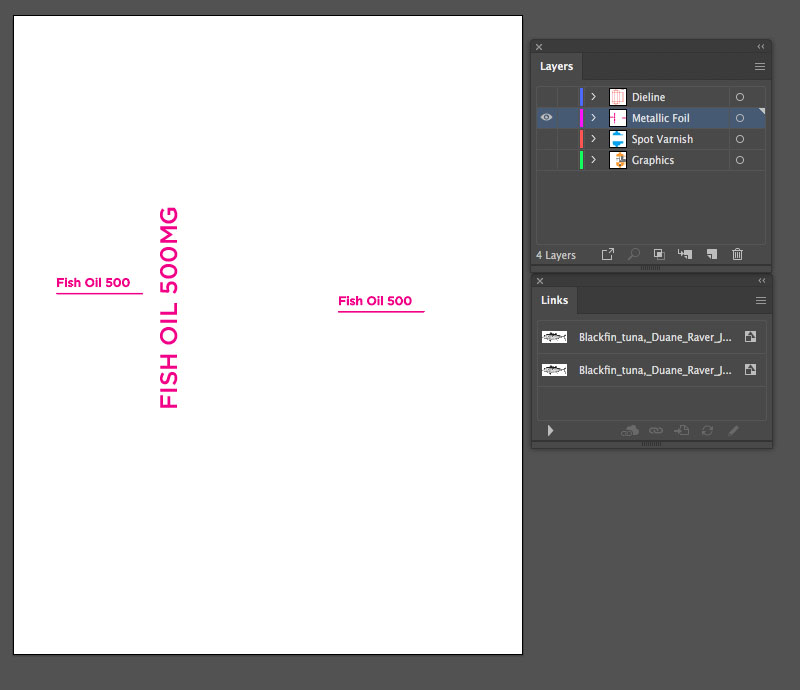The width and height of the screenshot is (800, 690).
Task: Create a new sublayer
Action: point(684,254)
